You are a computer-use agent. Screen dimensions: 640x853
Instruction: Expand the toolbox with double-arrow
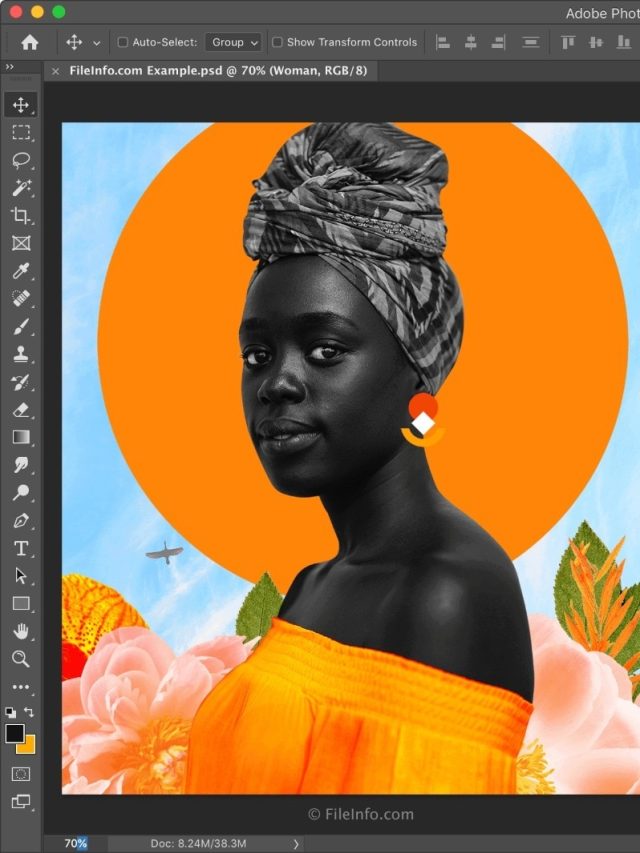click(10, 67)
